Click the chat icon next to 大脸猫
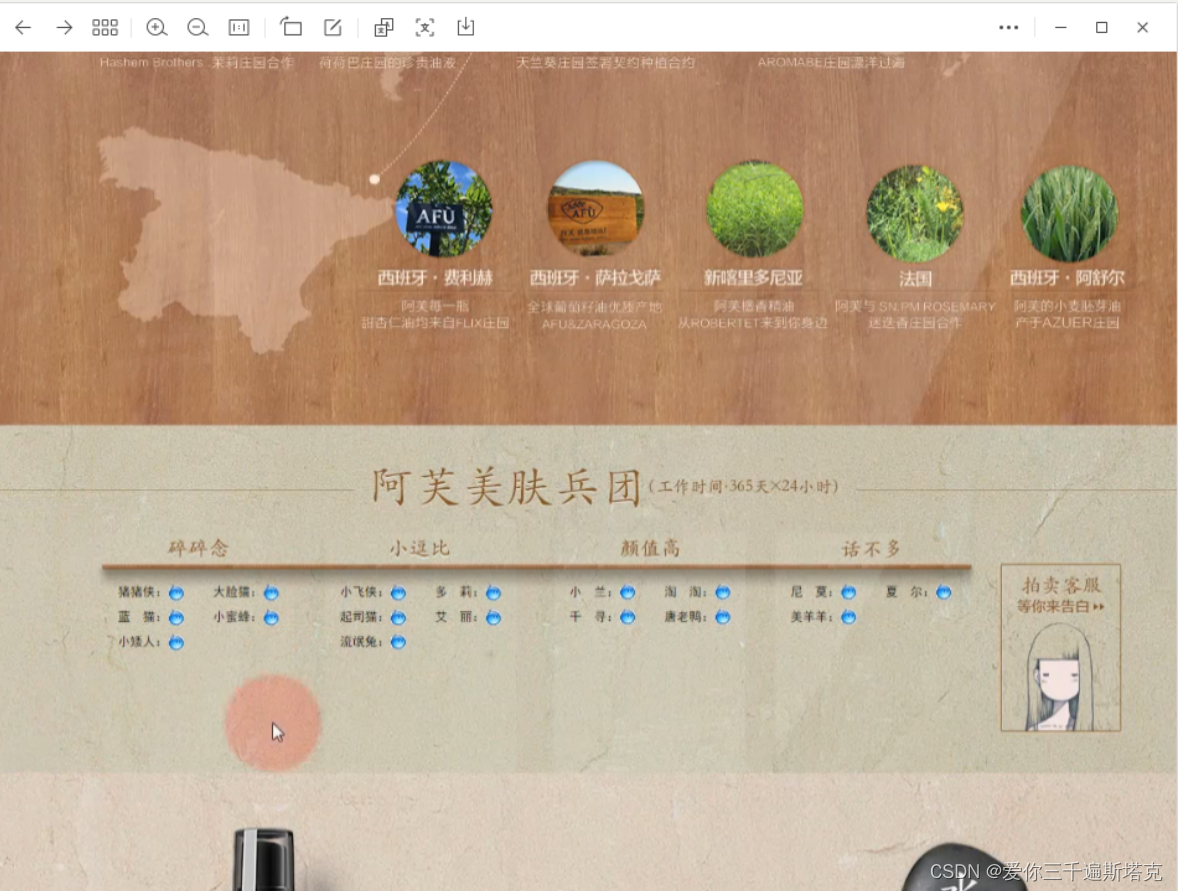 pyautogui.click(x=271, y=593)
